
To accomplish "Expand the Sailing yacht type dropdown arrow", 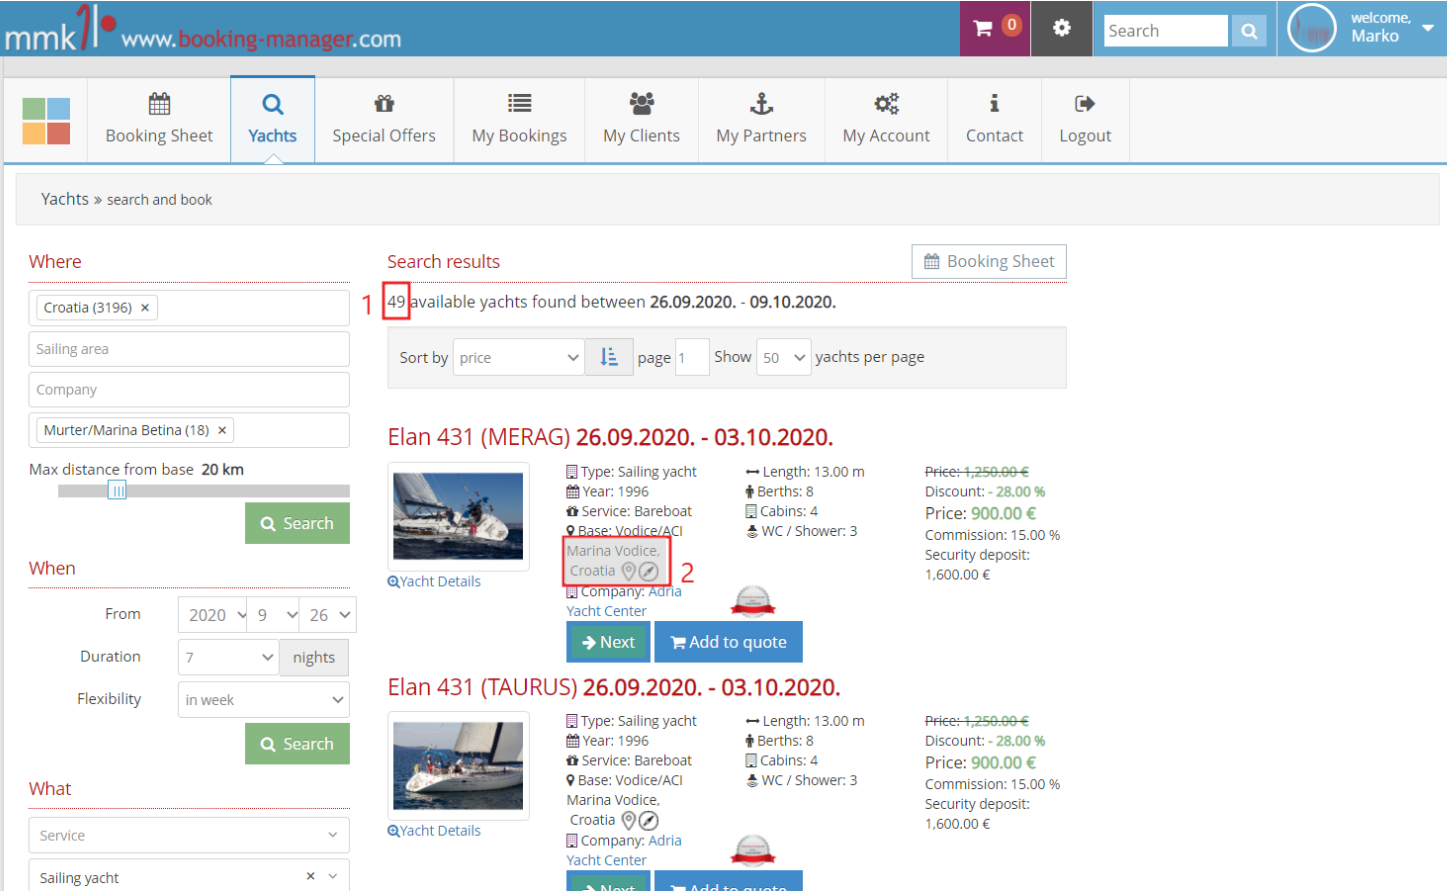I will (x=333, y=876).
